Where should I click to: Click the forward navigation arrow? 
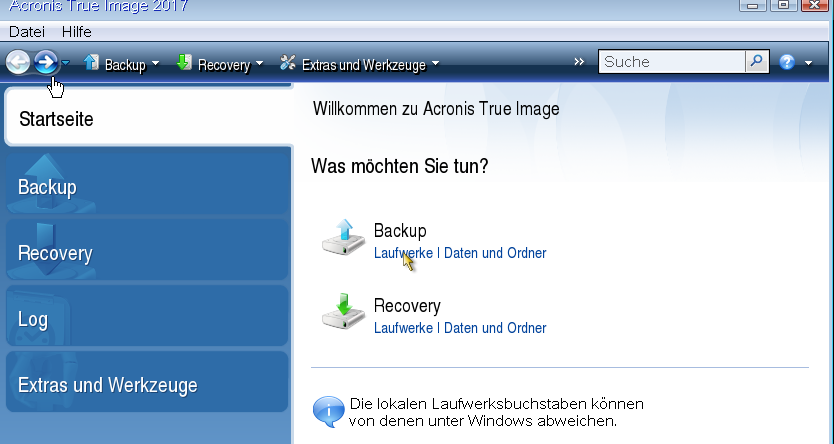click(x=45, y=63)
